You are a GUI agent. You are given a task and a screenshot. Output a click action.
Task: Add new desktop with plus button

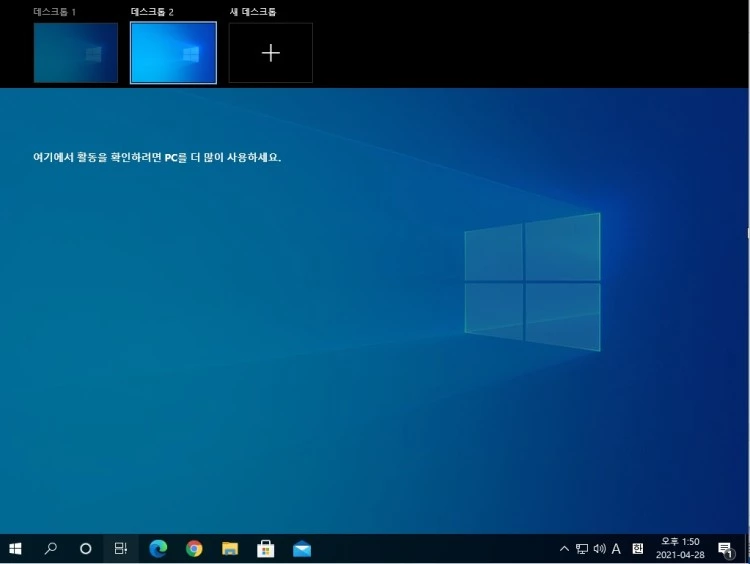click(x=271, y=53)
